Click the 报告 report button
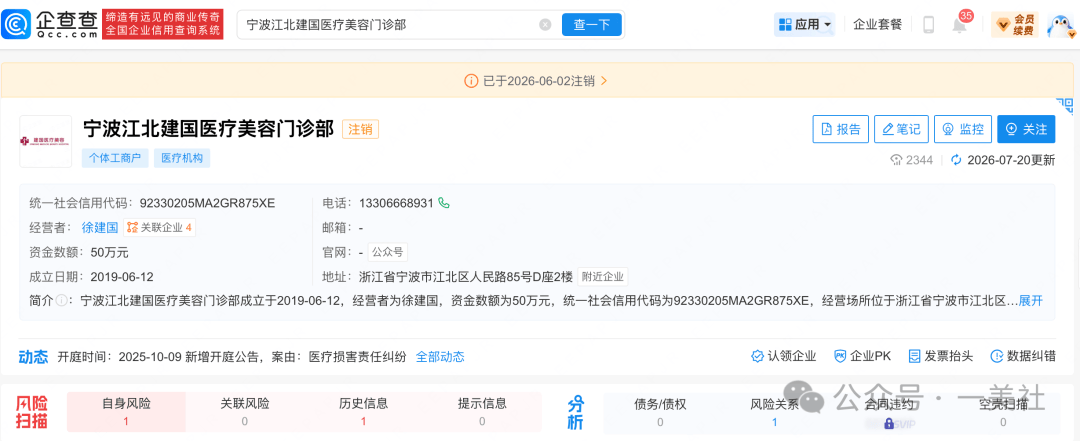1080x441 pixels. click(x=841, y=129)
